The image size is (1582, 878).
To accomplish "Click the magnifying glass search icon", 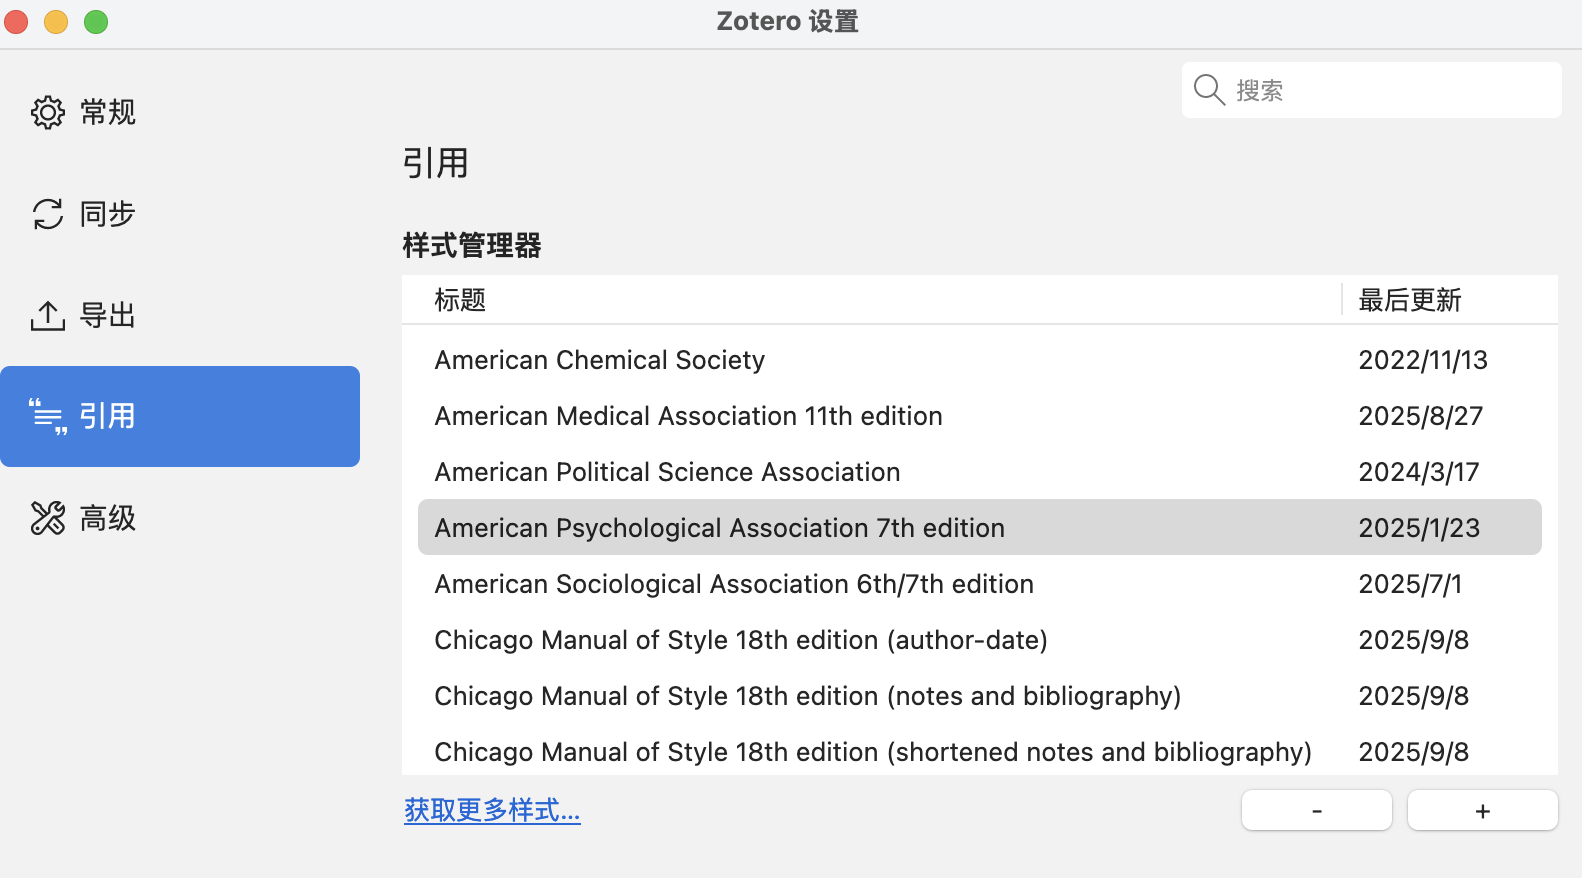I will click(1209, 90).
